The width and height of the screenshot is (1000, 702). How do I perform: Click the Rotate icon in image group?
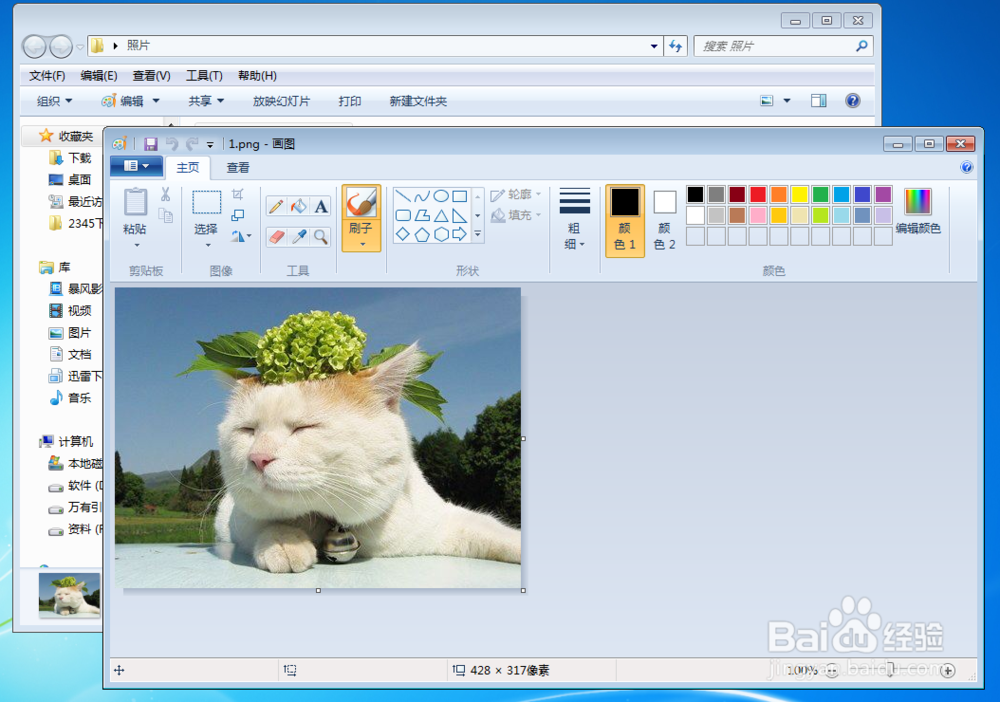(x=240, y=237)
